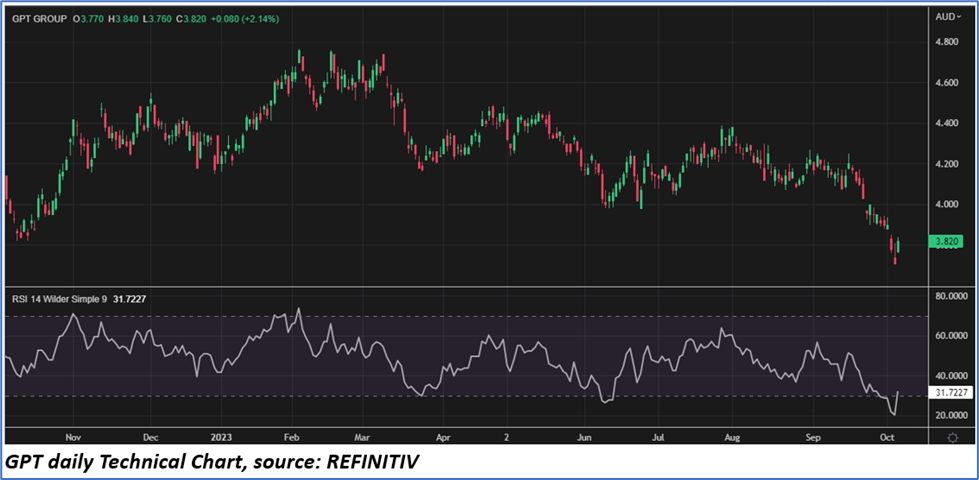Click the GPT GROUP symbol label
The image size is (979, 480).
39,19
